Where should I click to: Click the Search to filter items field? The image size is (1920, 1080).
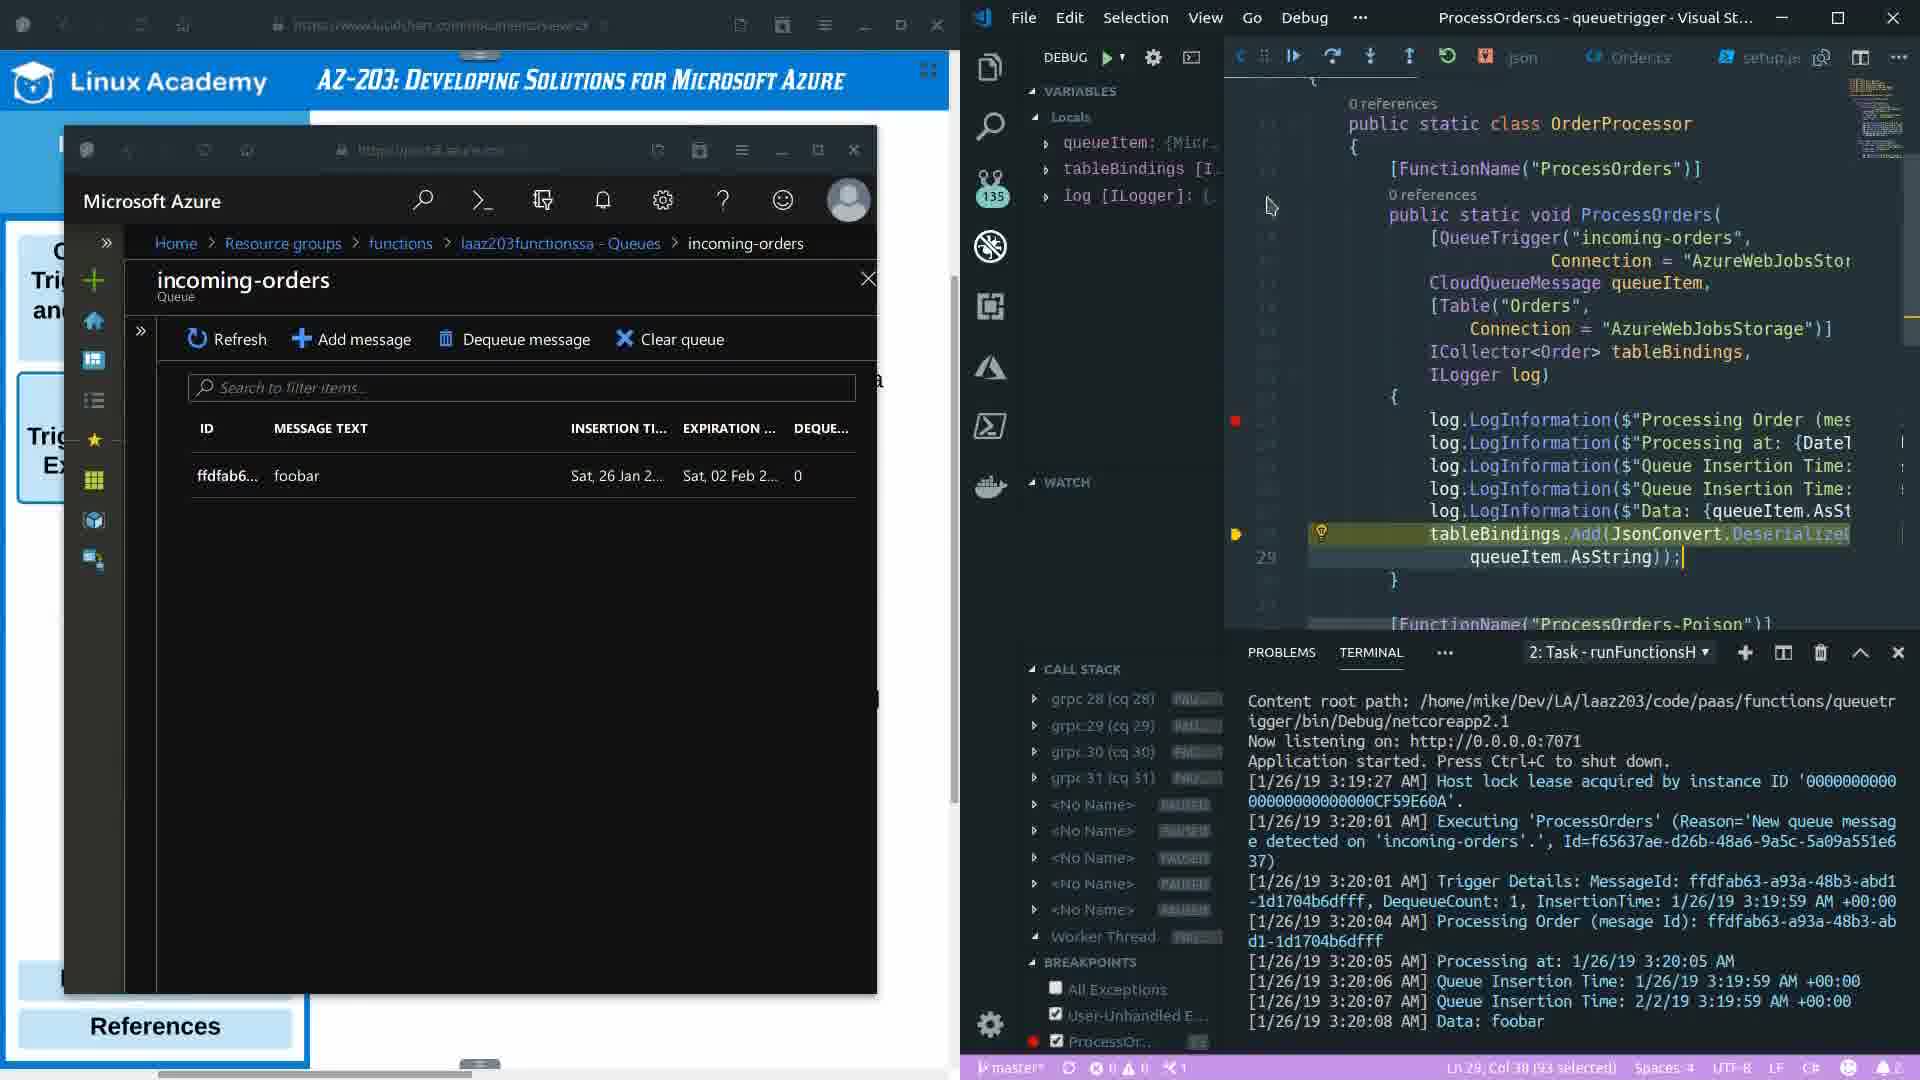[521, 388]
